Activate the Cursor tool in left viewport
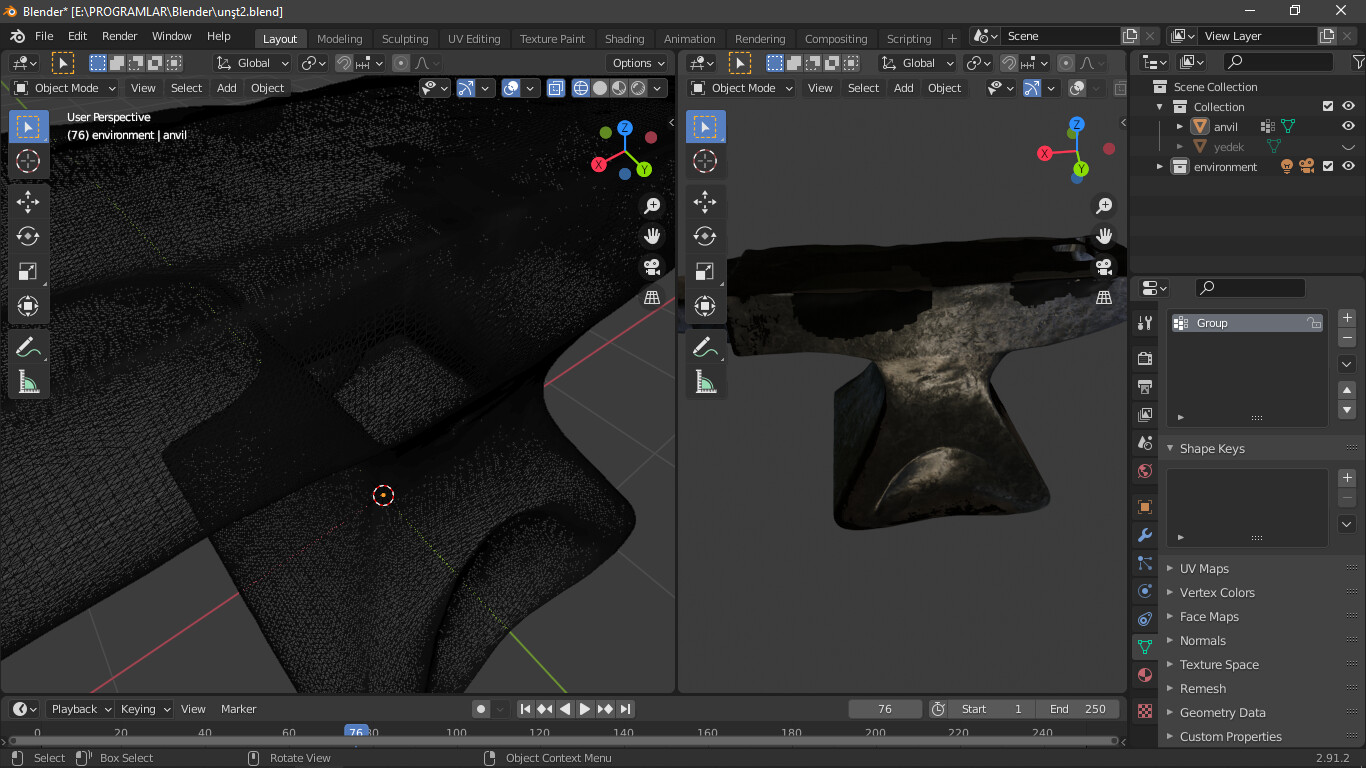The width and height of the screenshot is (1366, 768). point(28,160)
